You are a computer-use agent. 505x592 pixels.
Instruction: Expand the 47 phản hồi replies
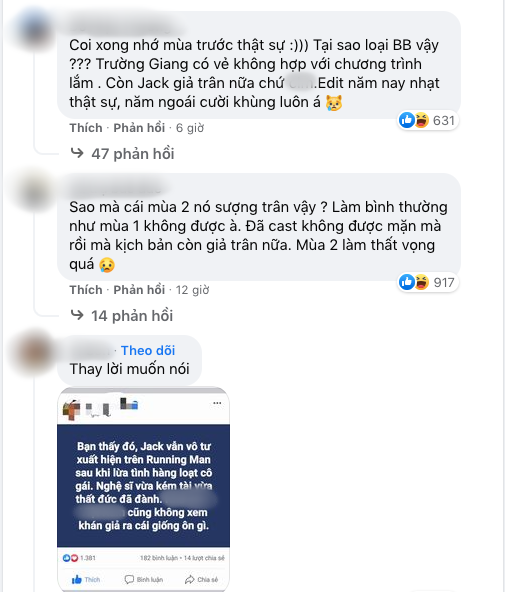[132, 154]
